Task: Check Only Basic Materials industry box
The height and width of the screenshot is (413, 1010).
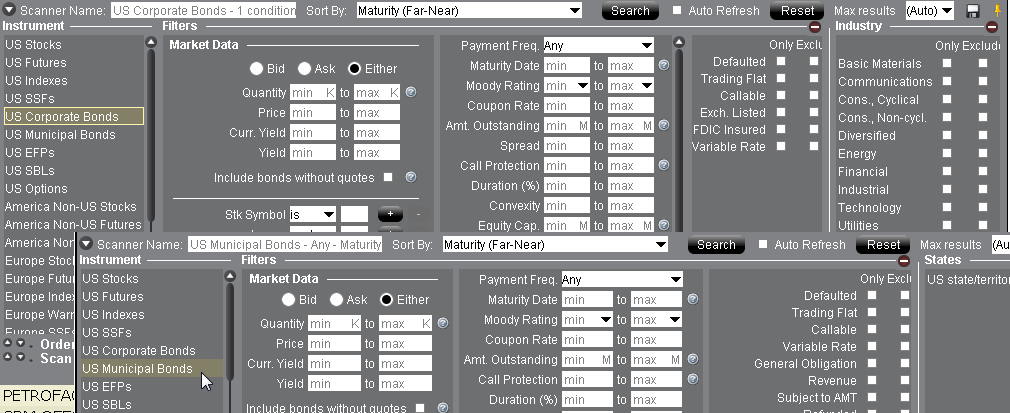Action: click(946, 63)
